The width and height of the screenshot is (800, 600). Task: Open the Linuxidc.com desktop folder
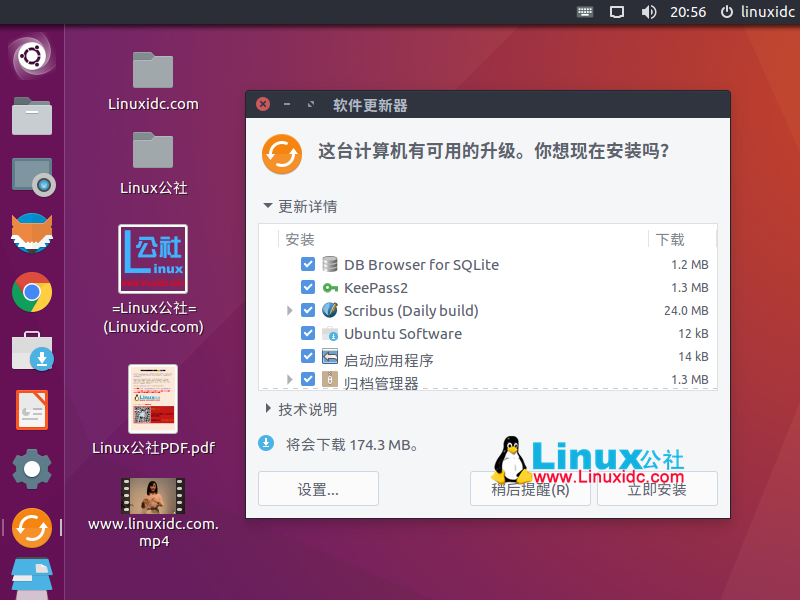(x=153, y=82)
